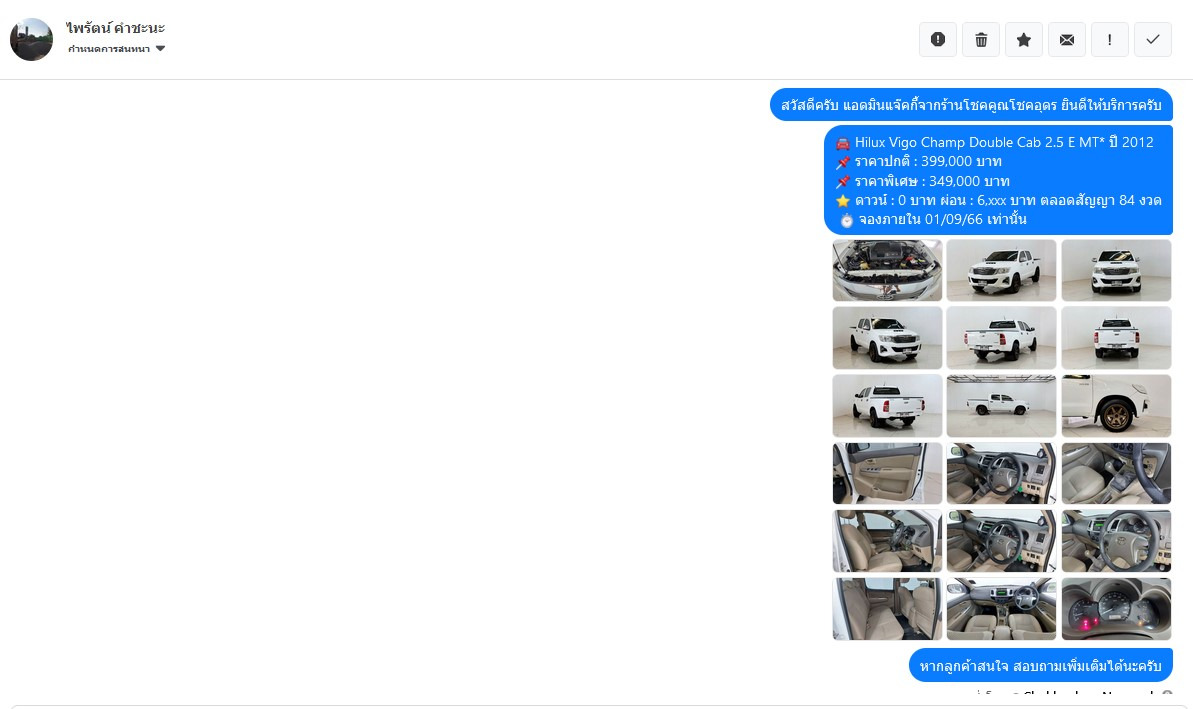Select the last message asking for more inquiries
Image resolution: width=1193 pixels, height=709 pixels.
(x=1041, y=666)
